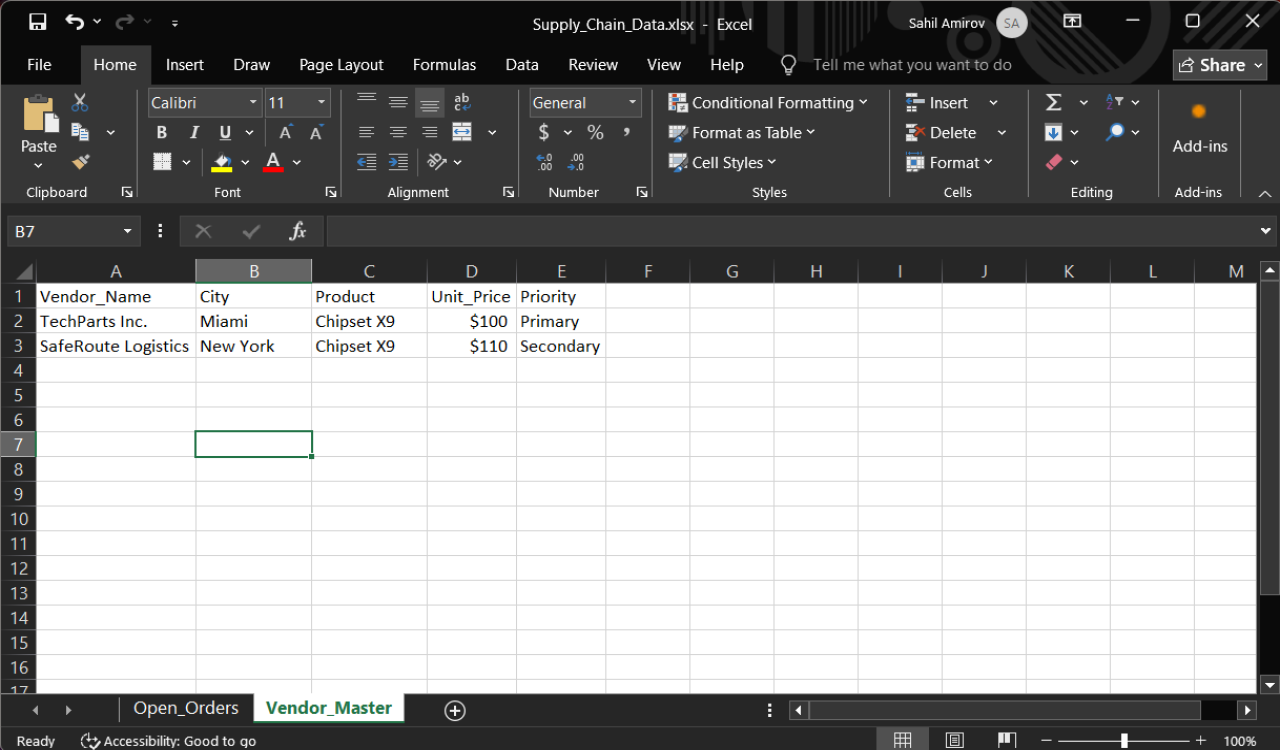Click the Merge & Center icon
1280x750 pixels.
coord(461,132)
